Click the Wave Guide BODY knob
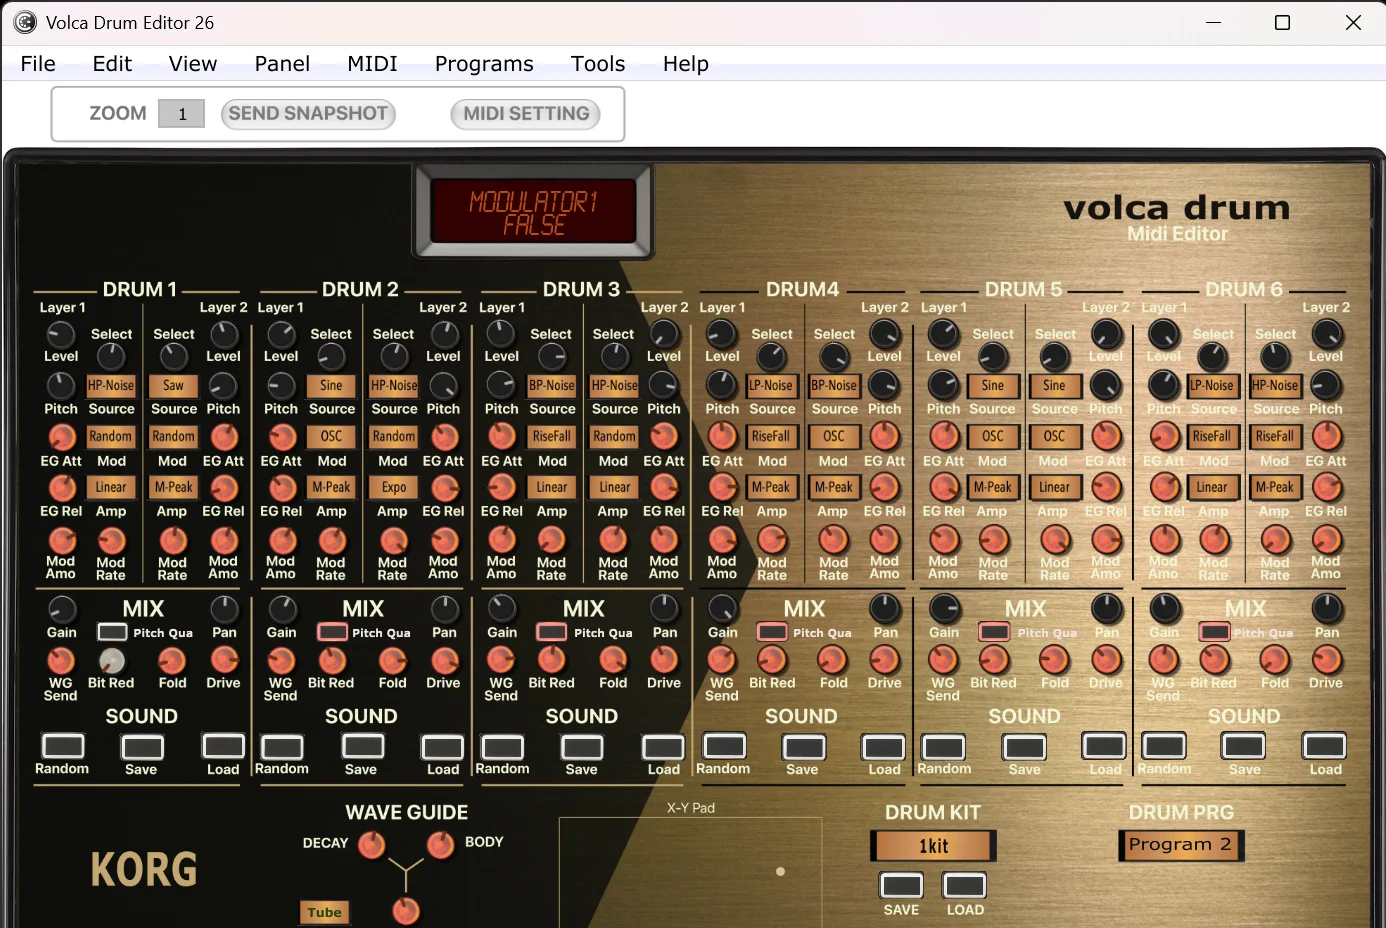 coord(440,845)
